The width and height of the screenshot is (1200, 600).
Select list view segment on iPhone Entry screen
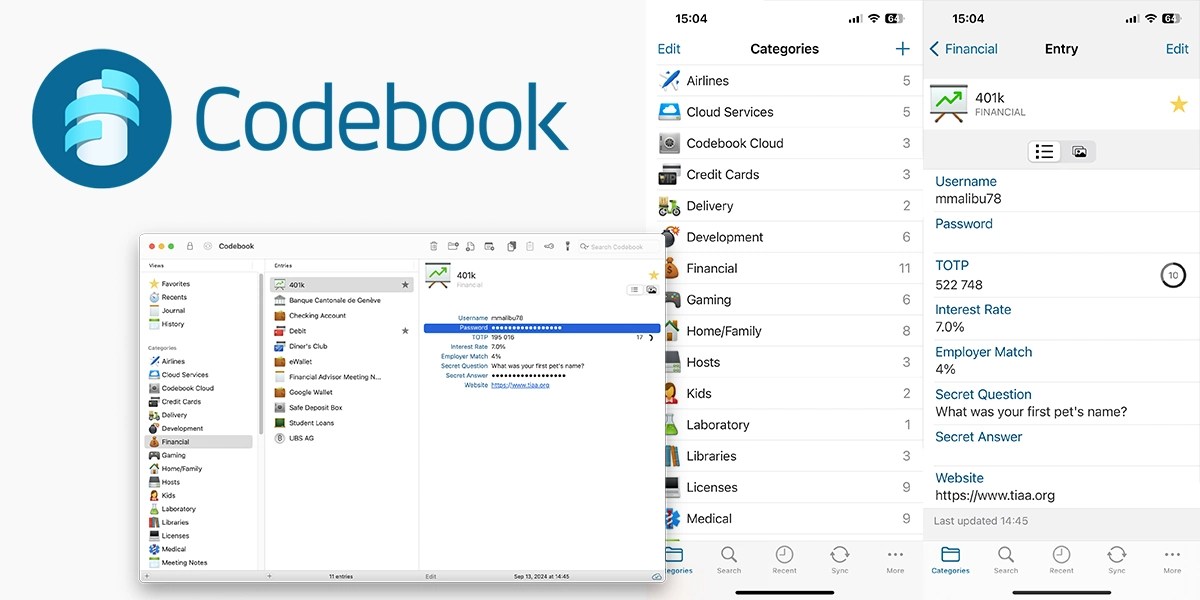(1045, 152)
